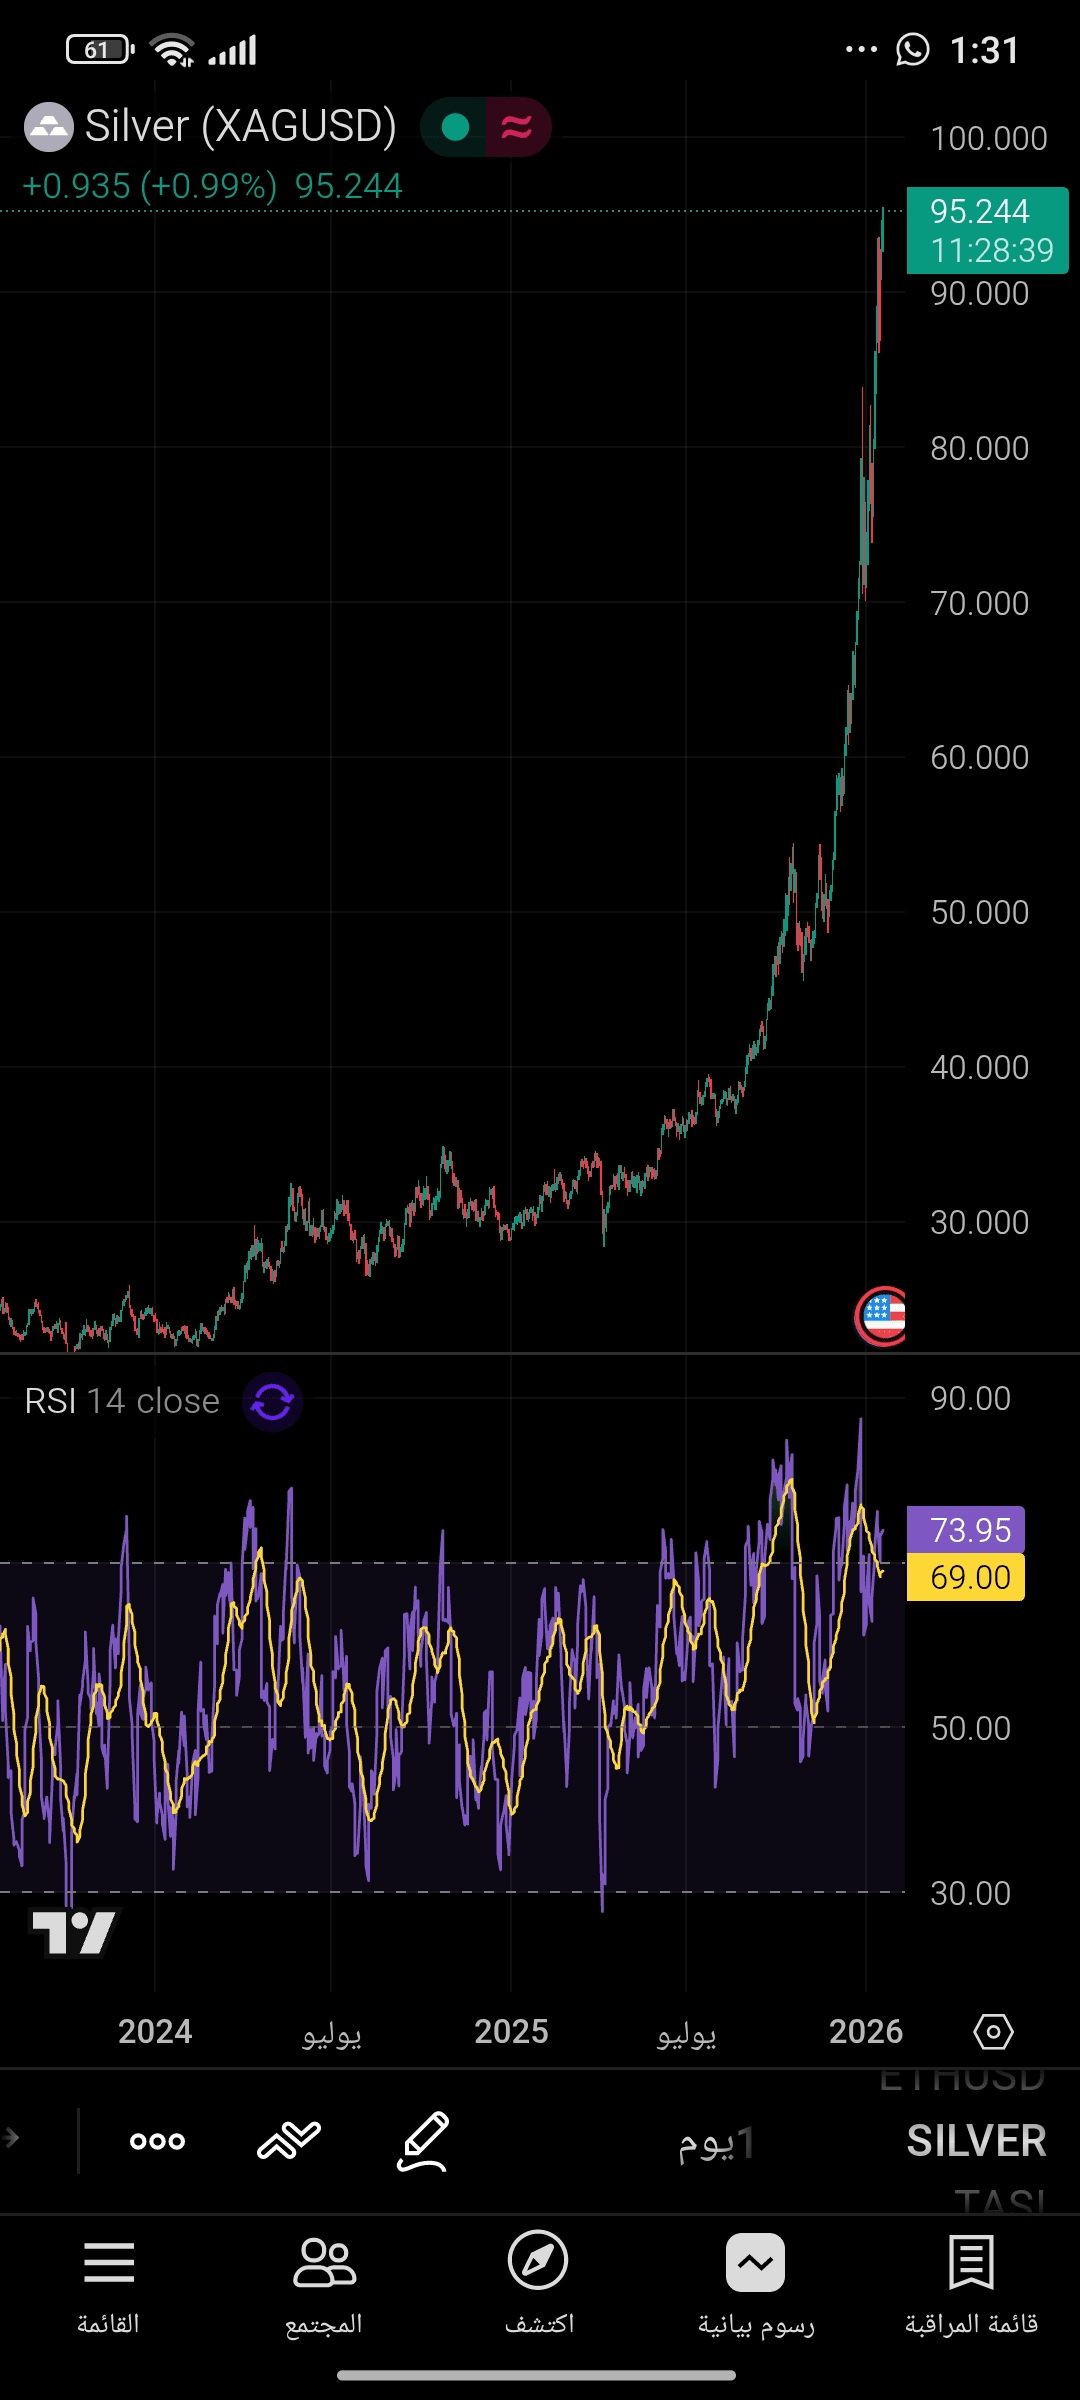Screen dimensions: 1080x2400
Task: Open the US flag economic event marker
Action: pos(881,1316)
